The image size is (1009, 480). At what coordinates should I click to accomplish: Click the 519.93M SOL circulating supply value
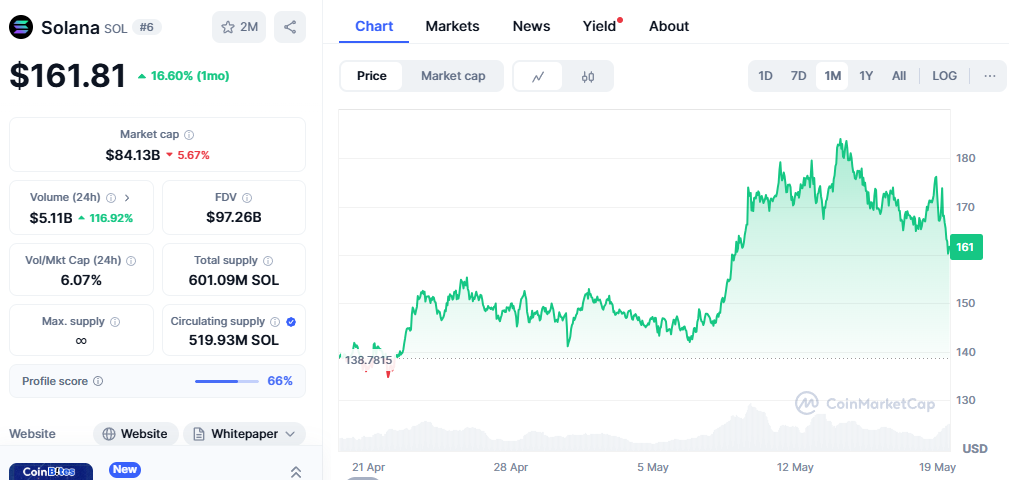coord(234,340)
